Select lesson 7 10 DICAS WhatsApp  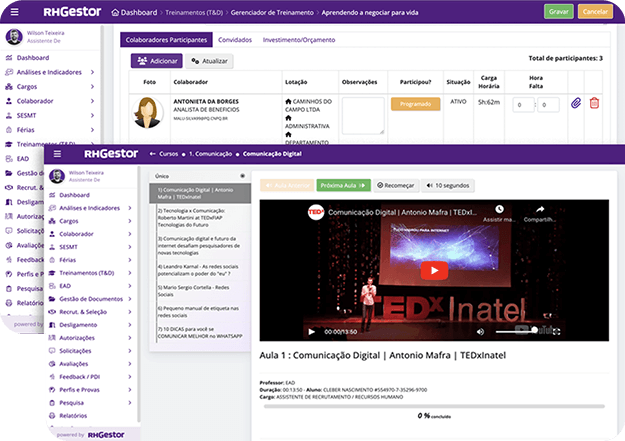point(200,333)
